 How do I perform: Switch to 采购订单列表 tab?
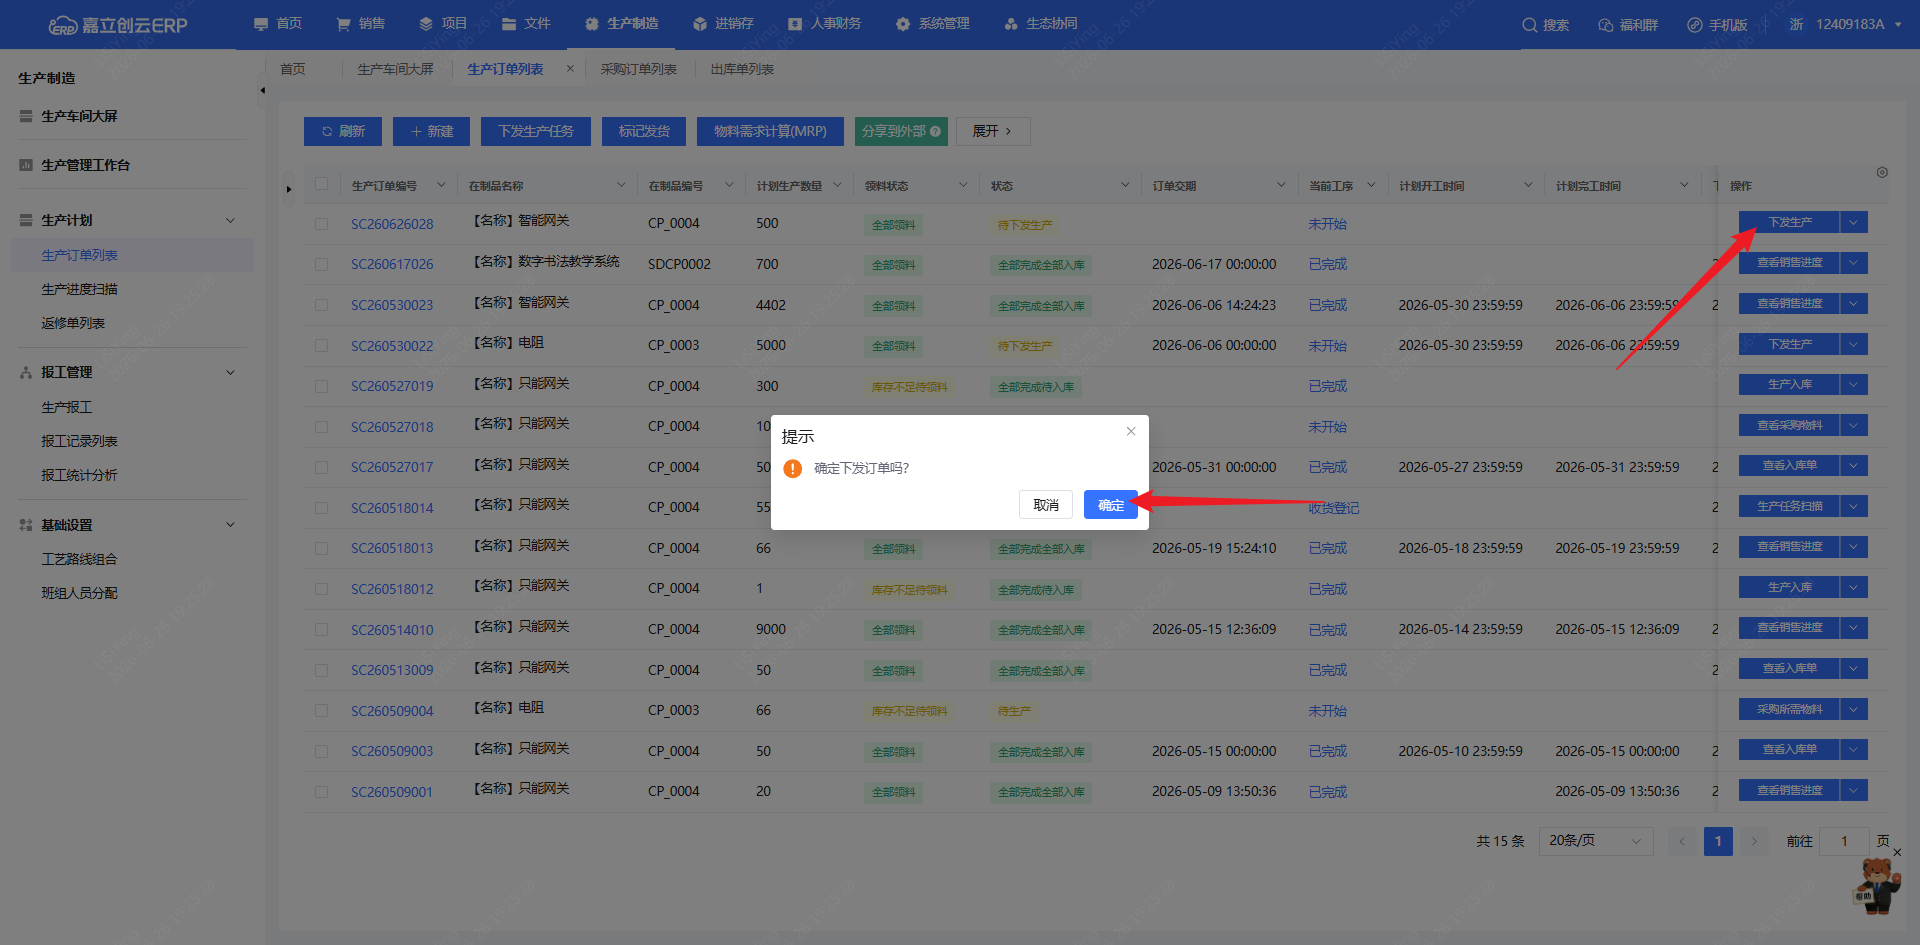[639, 69]
